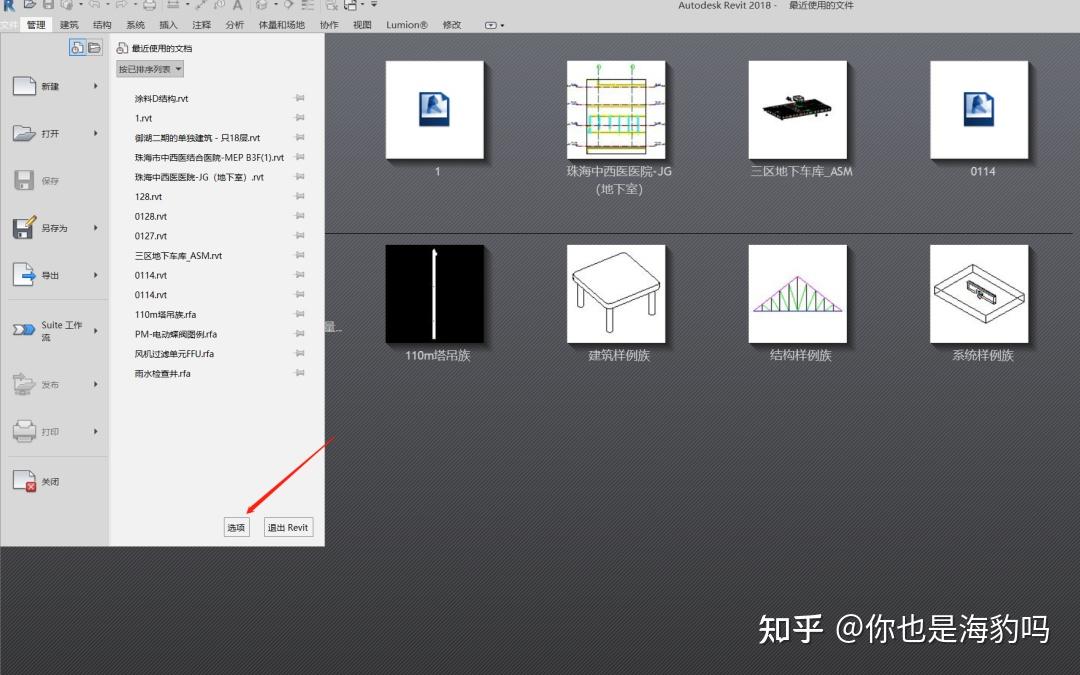Image resolution: width=1080 pixels, height=675 pixels.
Task: Click the quick access Open folder icon
Action: (x=30, y=5)
